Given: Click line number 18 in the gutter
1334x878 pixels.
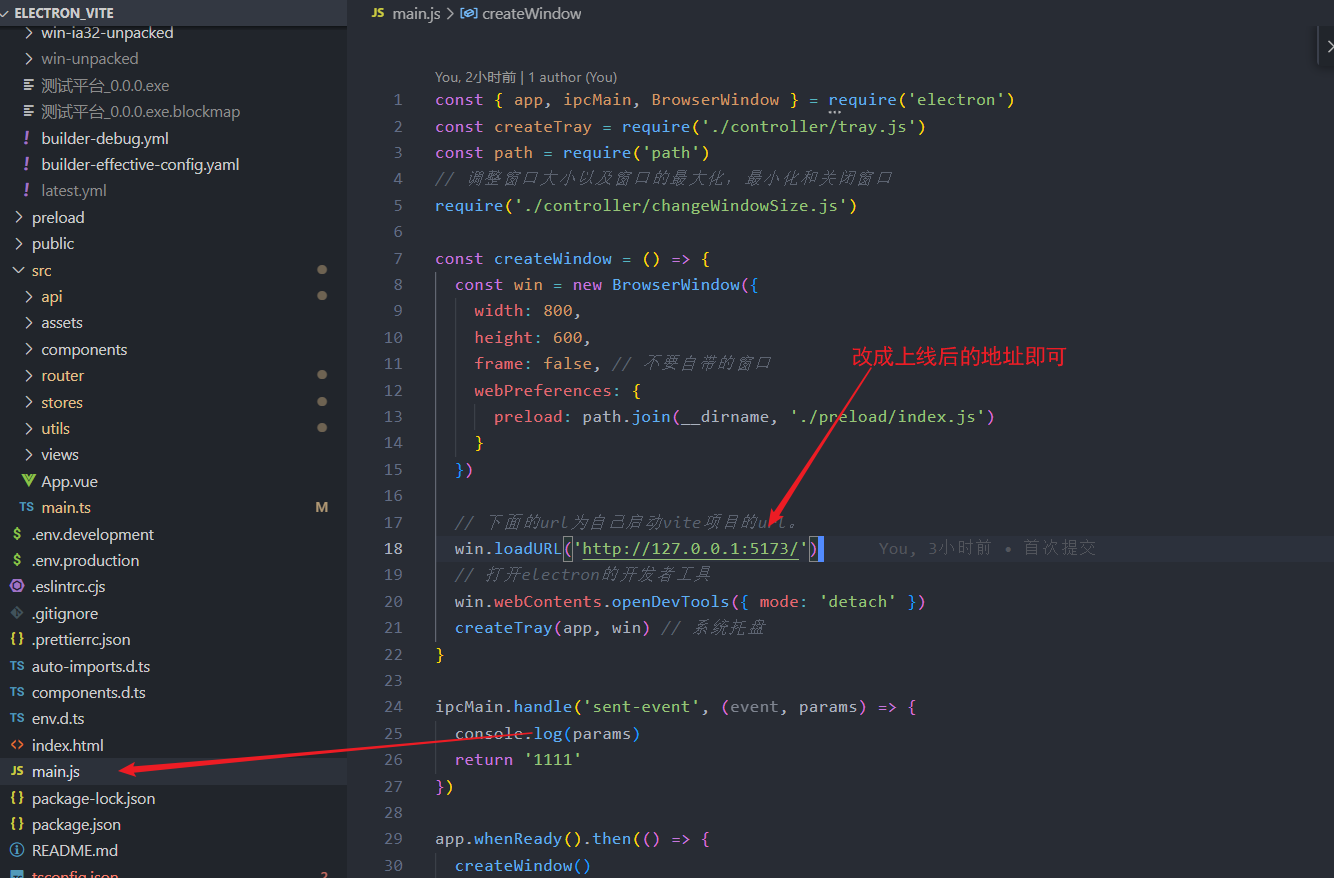Looking at the screenshot, I should (393, 549).
